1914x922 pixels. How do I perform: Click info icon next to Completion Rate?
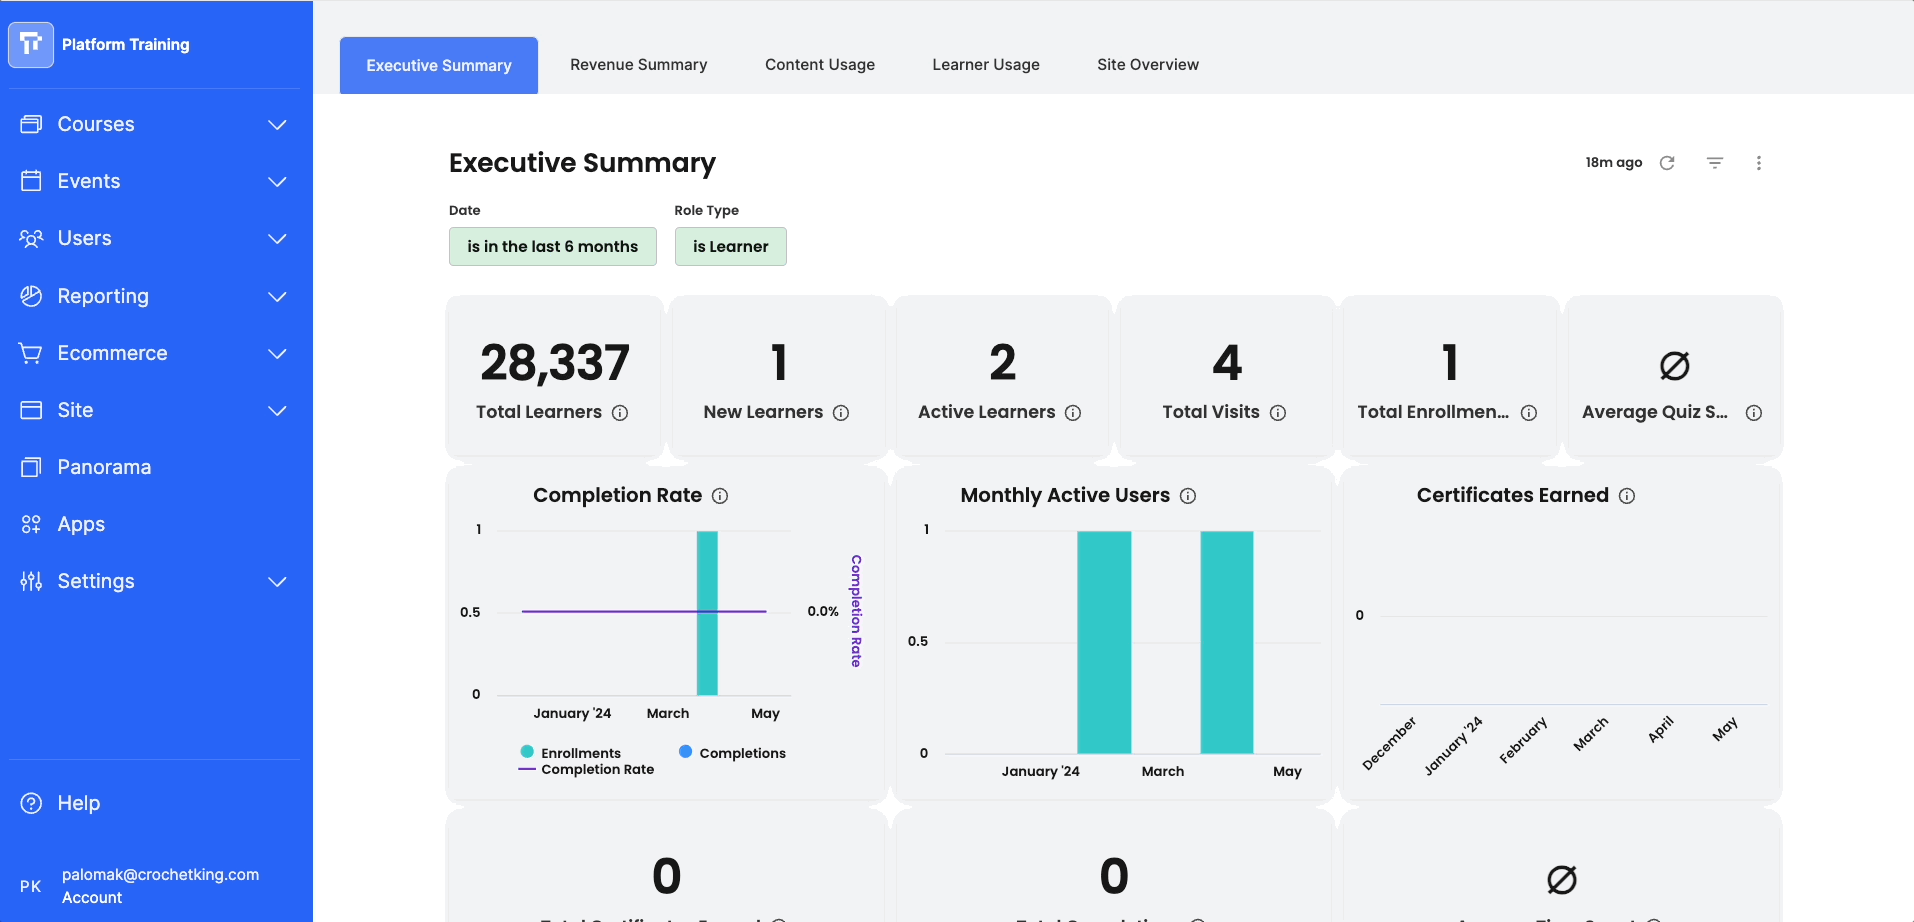720,496
